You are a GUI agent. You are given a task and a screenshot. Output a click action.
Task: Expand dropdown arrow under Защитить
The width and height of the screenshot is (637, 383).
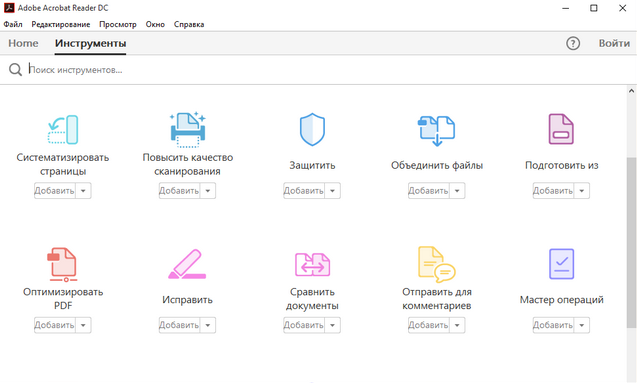(333, 190)
